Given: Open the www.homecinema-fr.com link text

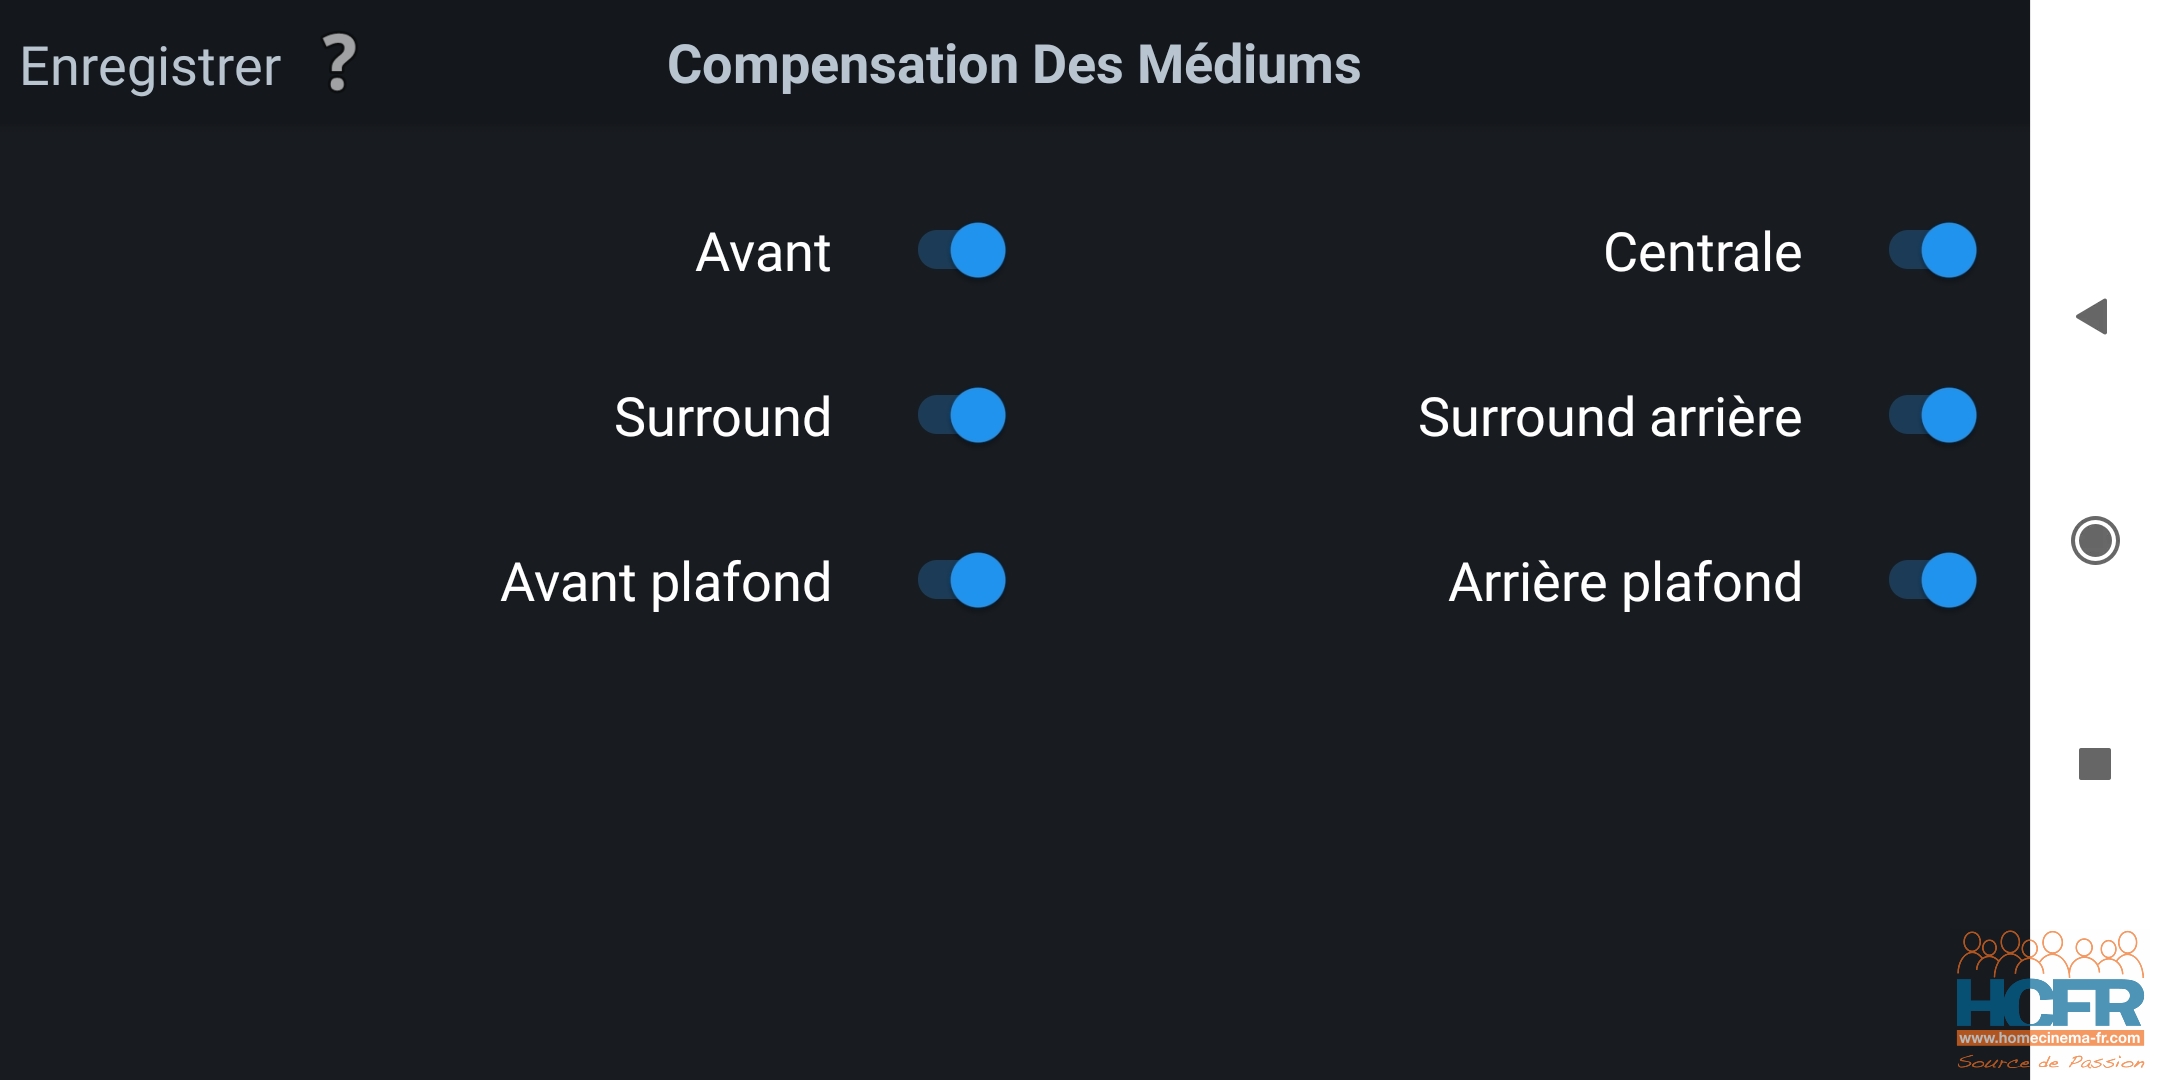Looking at the screenshot, I should click(x=2050, y=1038).
